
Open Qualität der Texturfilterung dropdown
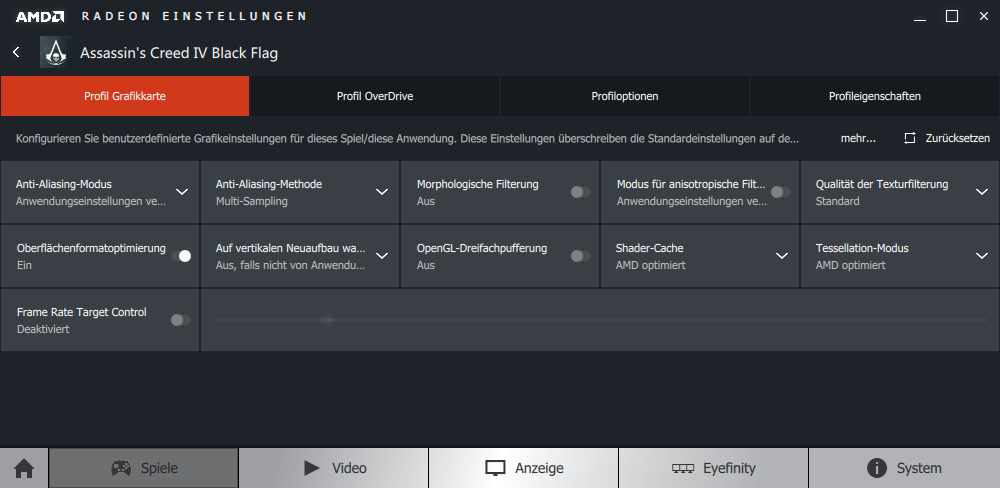(x=982, y=192)
